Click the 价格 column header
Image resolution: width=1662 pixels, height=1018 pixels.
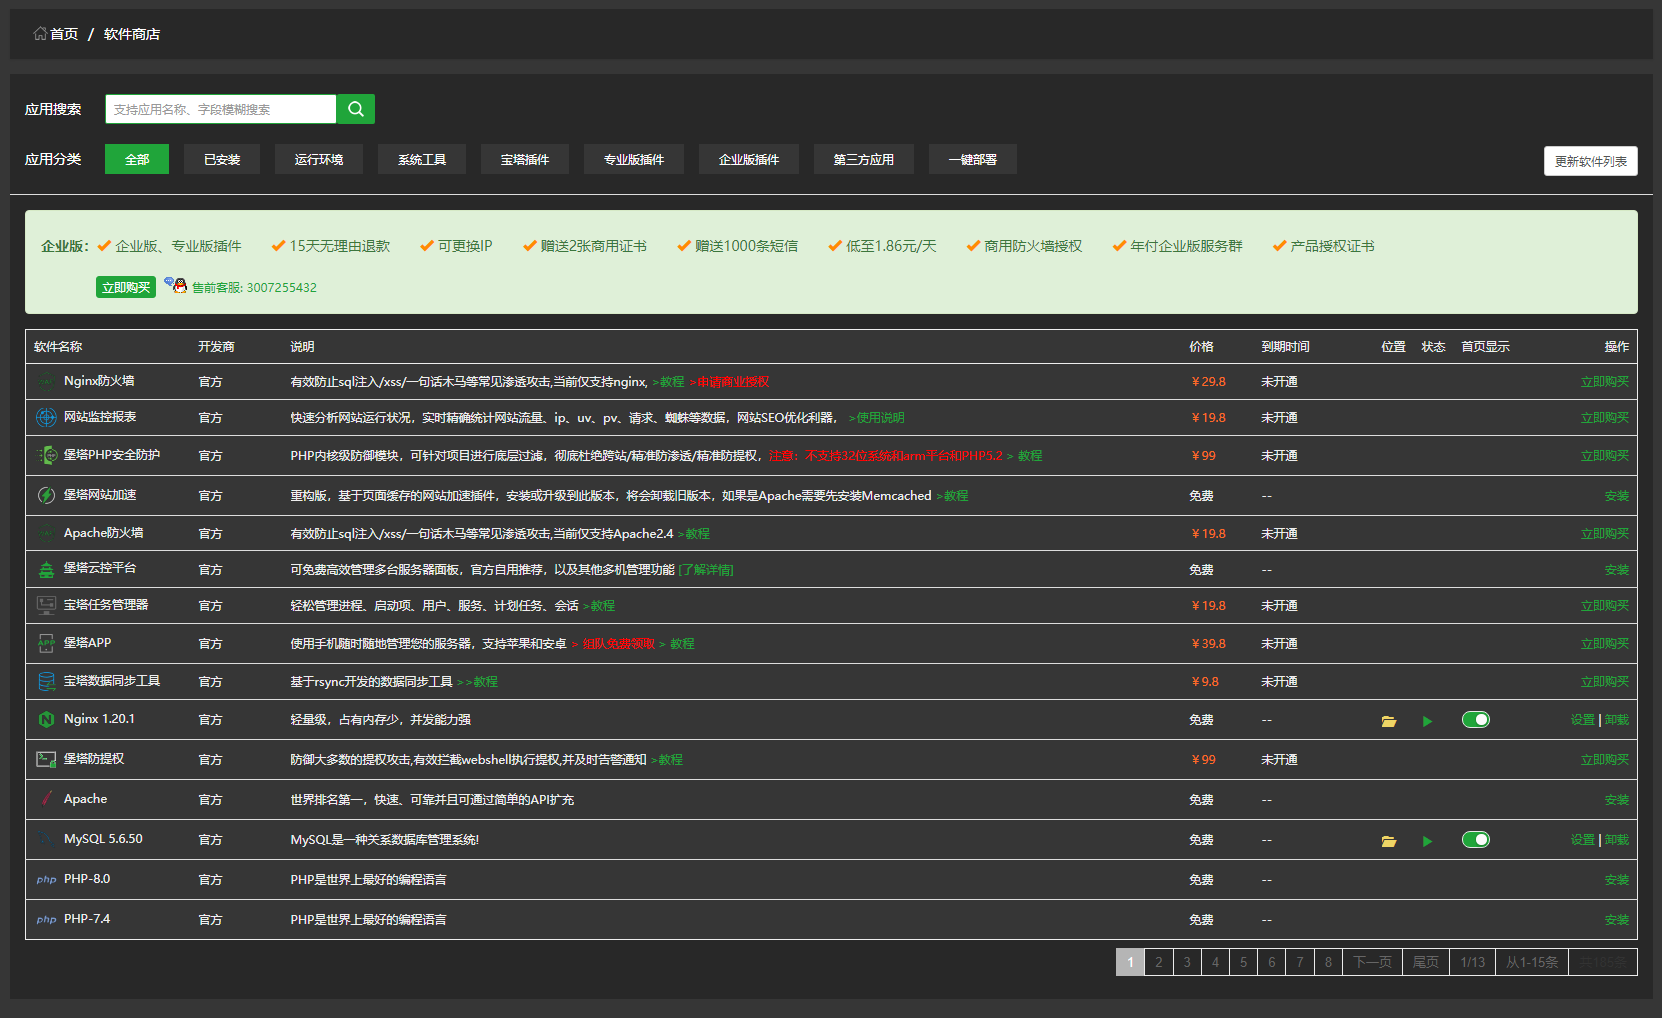pyautogui.click(x=1201, y=346)
